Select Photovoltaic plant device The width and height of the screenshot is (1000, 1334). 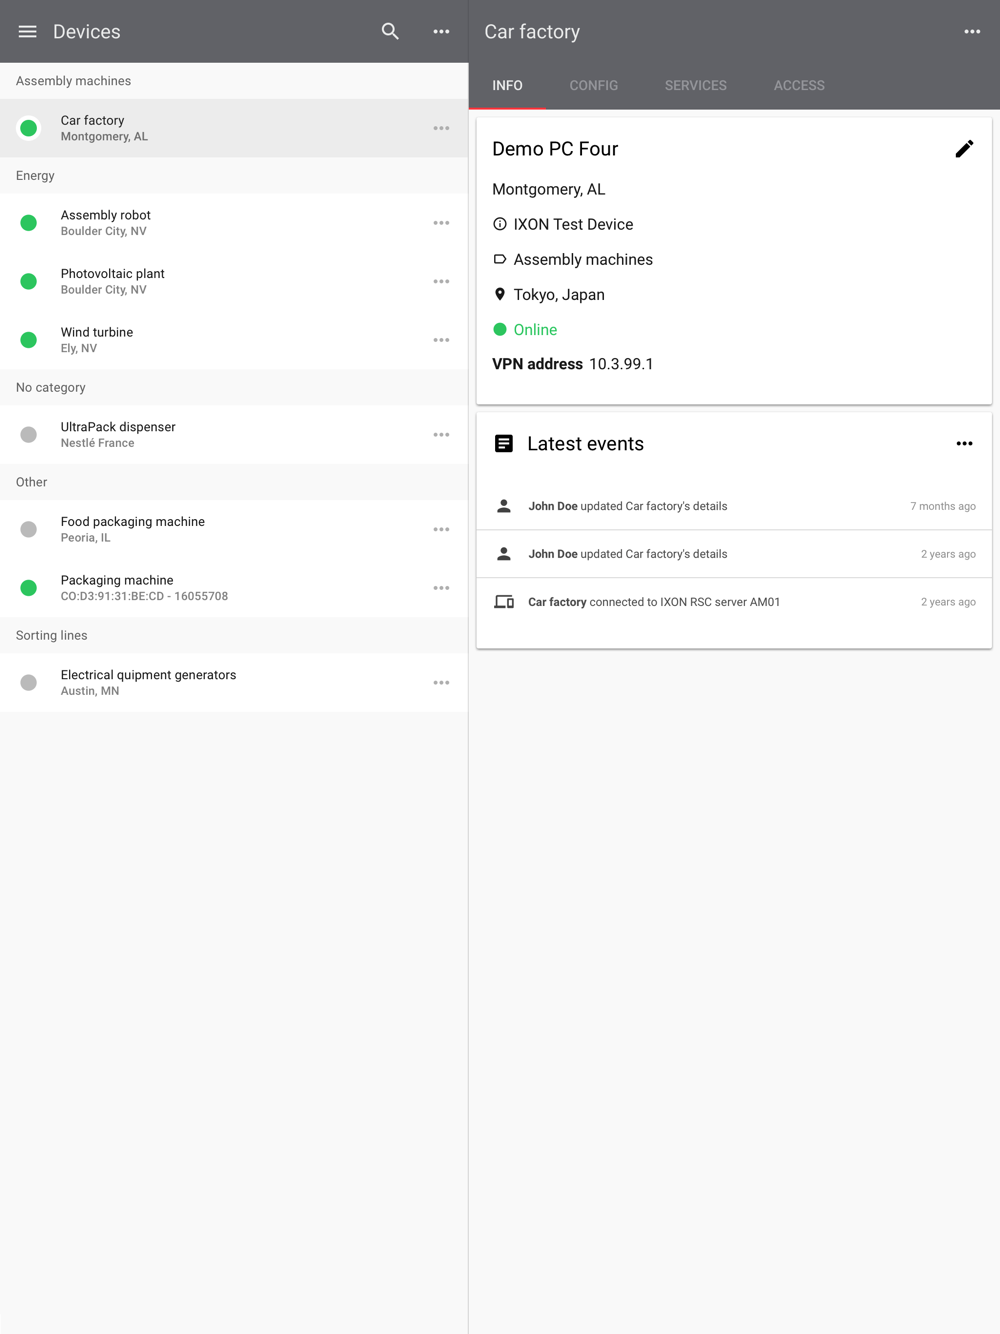200,281
